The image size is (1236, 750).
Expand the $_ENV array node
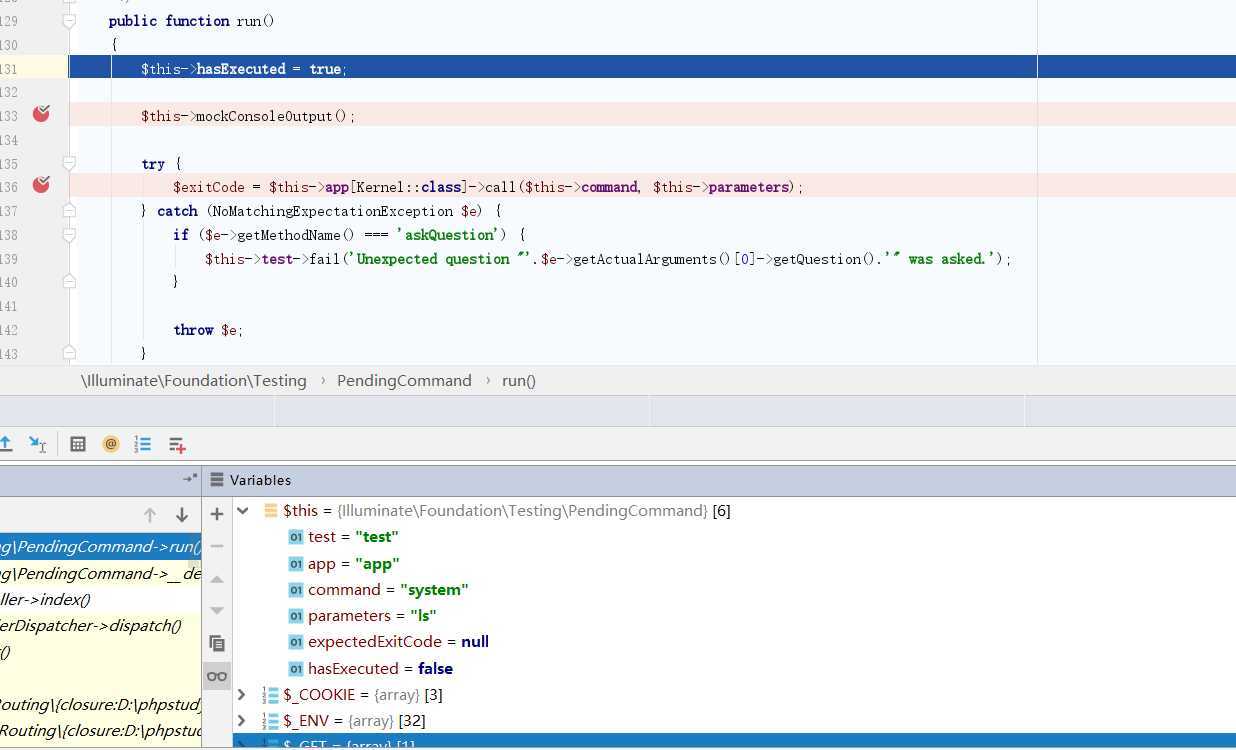click(x=242, y=720)
